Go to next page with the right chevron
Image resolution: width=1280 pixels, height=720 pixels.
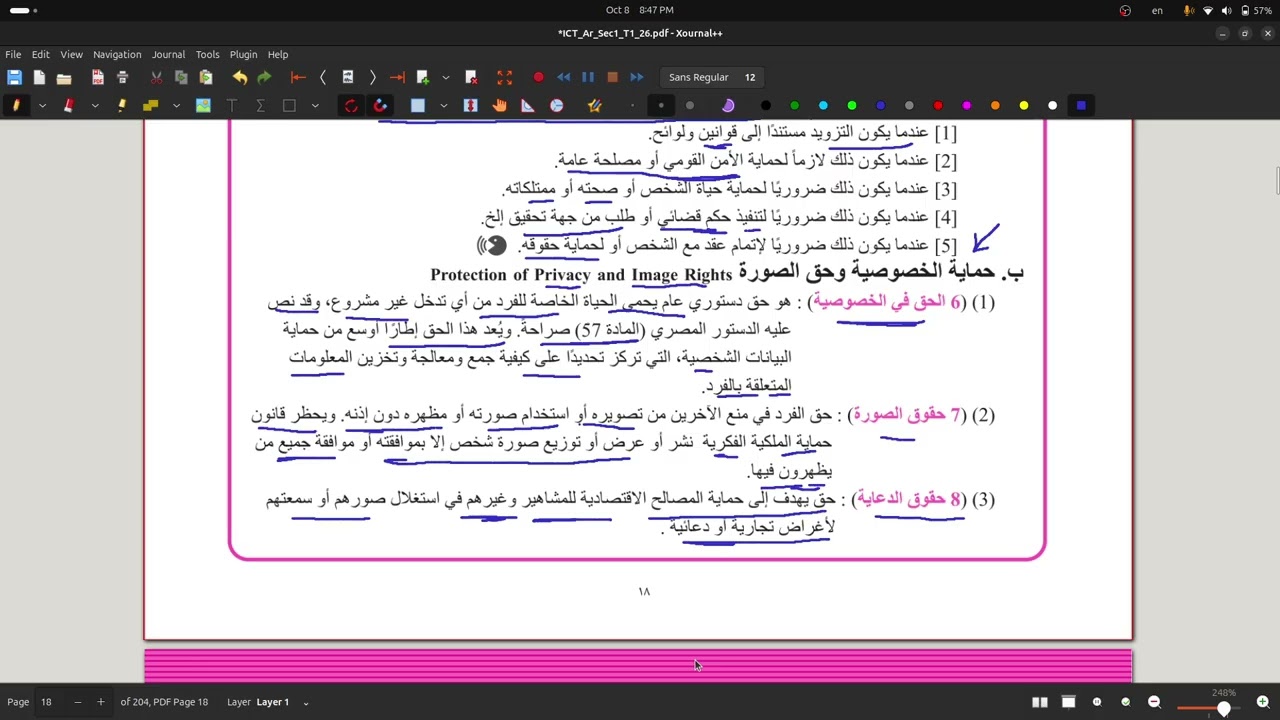[372, 77]
